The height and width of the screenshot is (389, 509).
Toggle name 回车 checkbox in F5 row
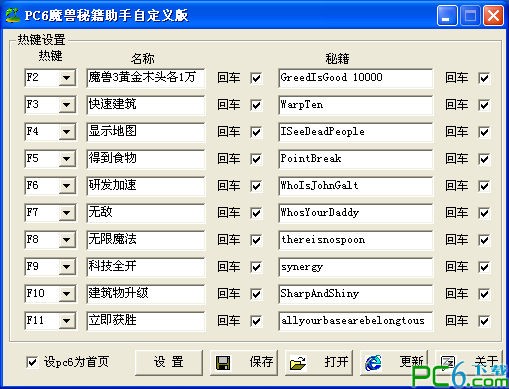[256, 159]
